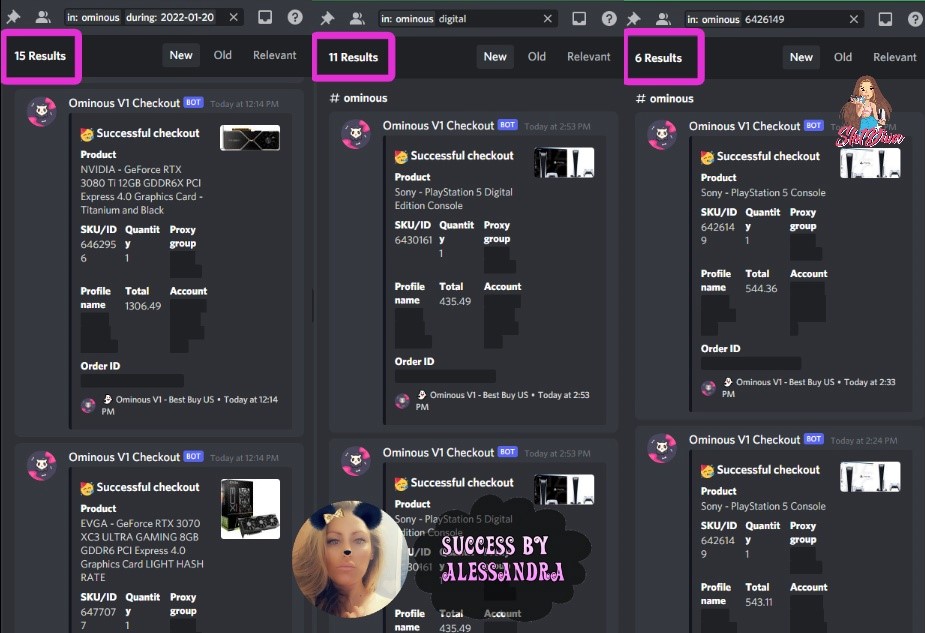Open help icon in the right panel
The width and height of the screenshot is (925, 633).
coord(915,19)
